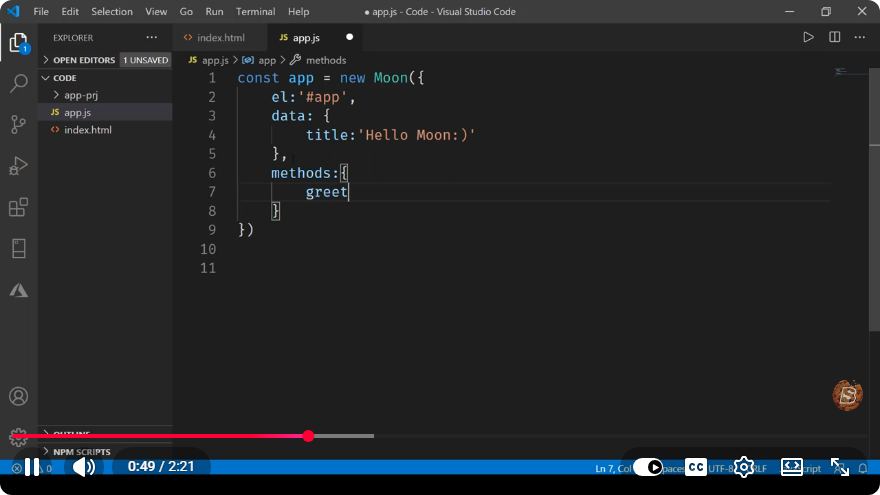Split the editor to the right
This screenshot has height=495, width=880.
[835, 38]
